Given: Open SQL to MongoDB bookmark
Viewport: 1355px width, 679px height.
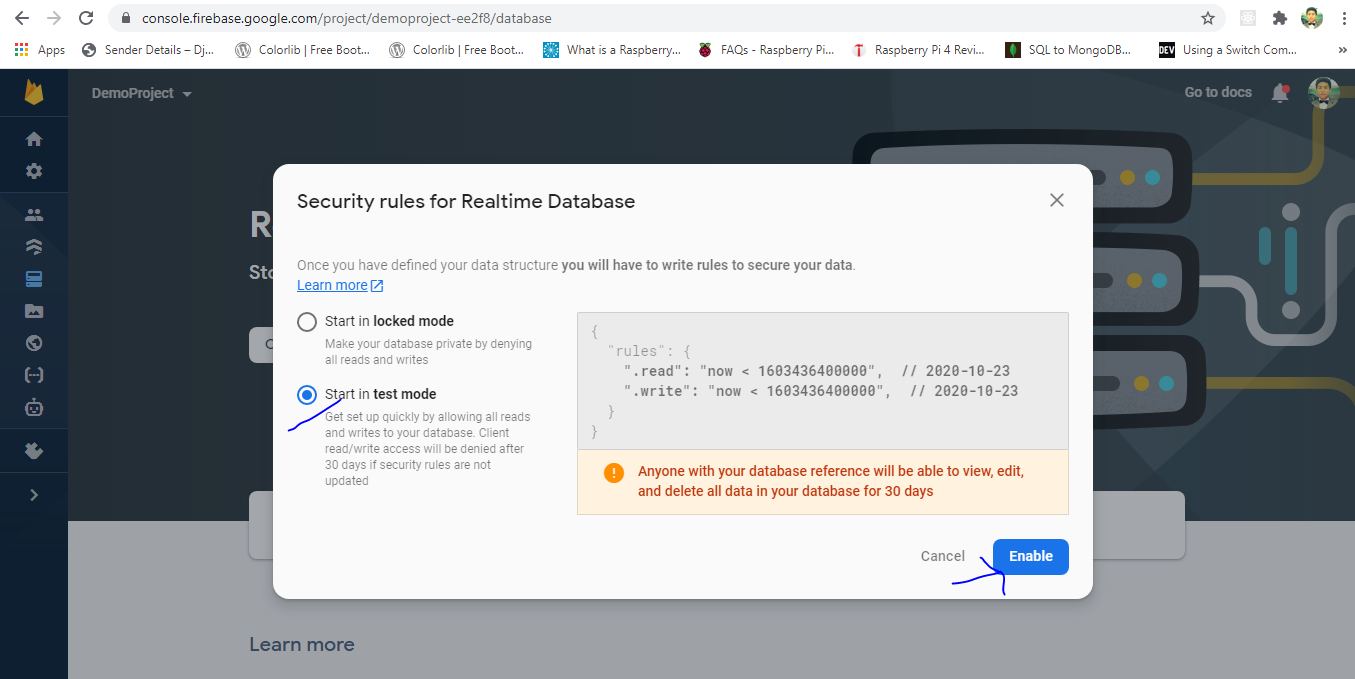Looking at the screenshot, I should (x=1069, y=50).
